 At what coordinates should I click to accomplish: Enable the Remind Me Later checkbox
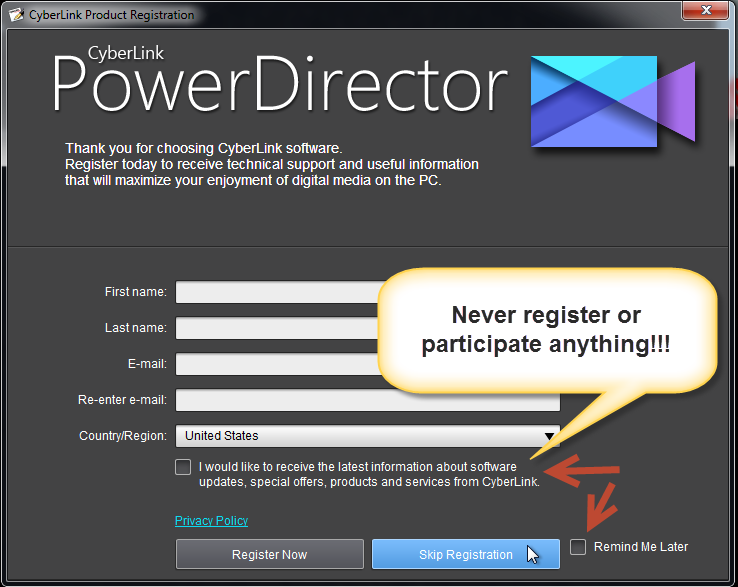click(x=578, y=547)
